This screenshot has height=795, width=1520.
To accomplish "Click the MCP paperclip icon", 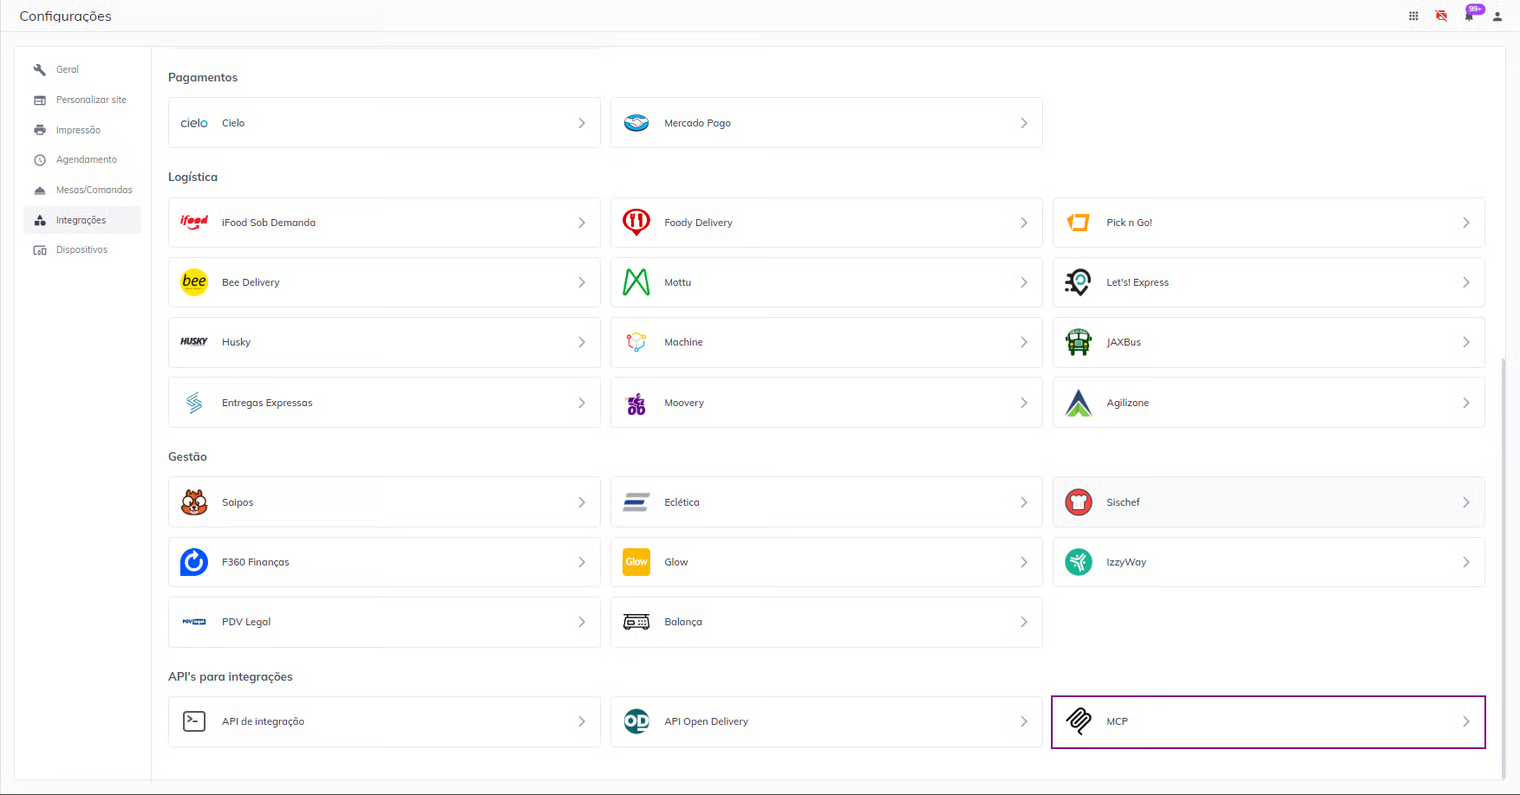I will (x=1078, y=721).
